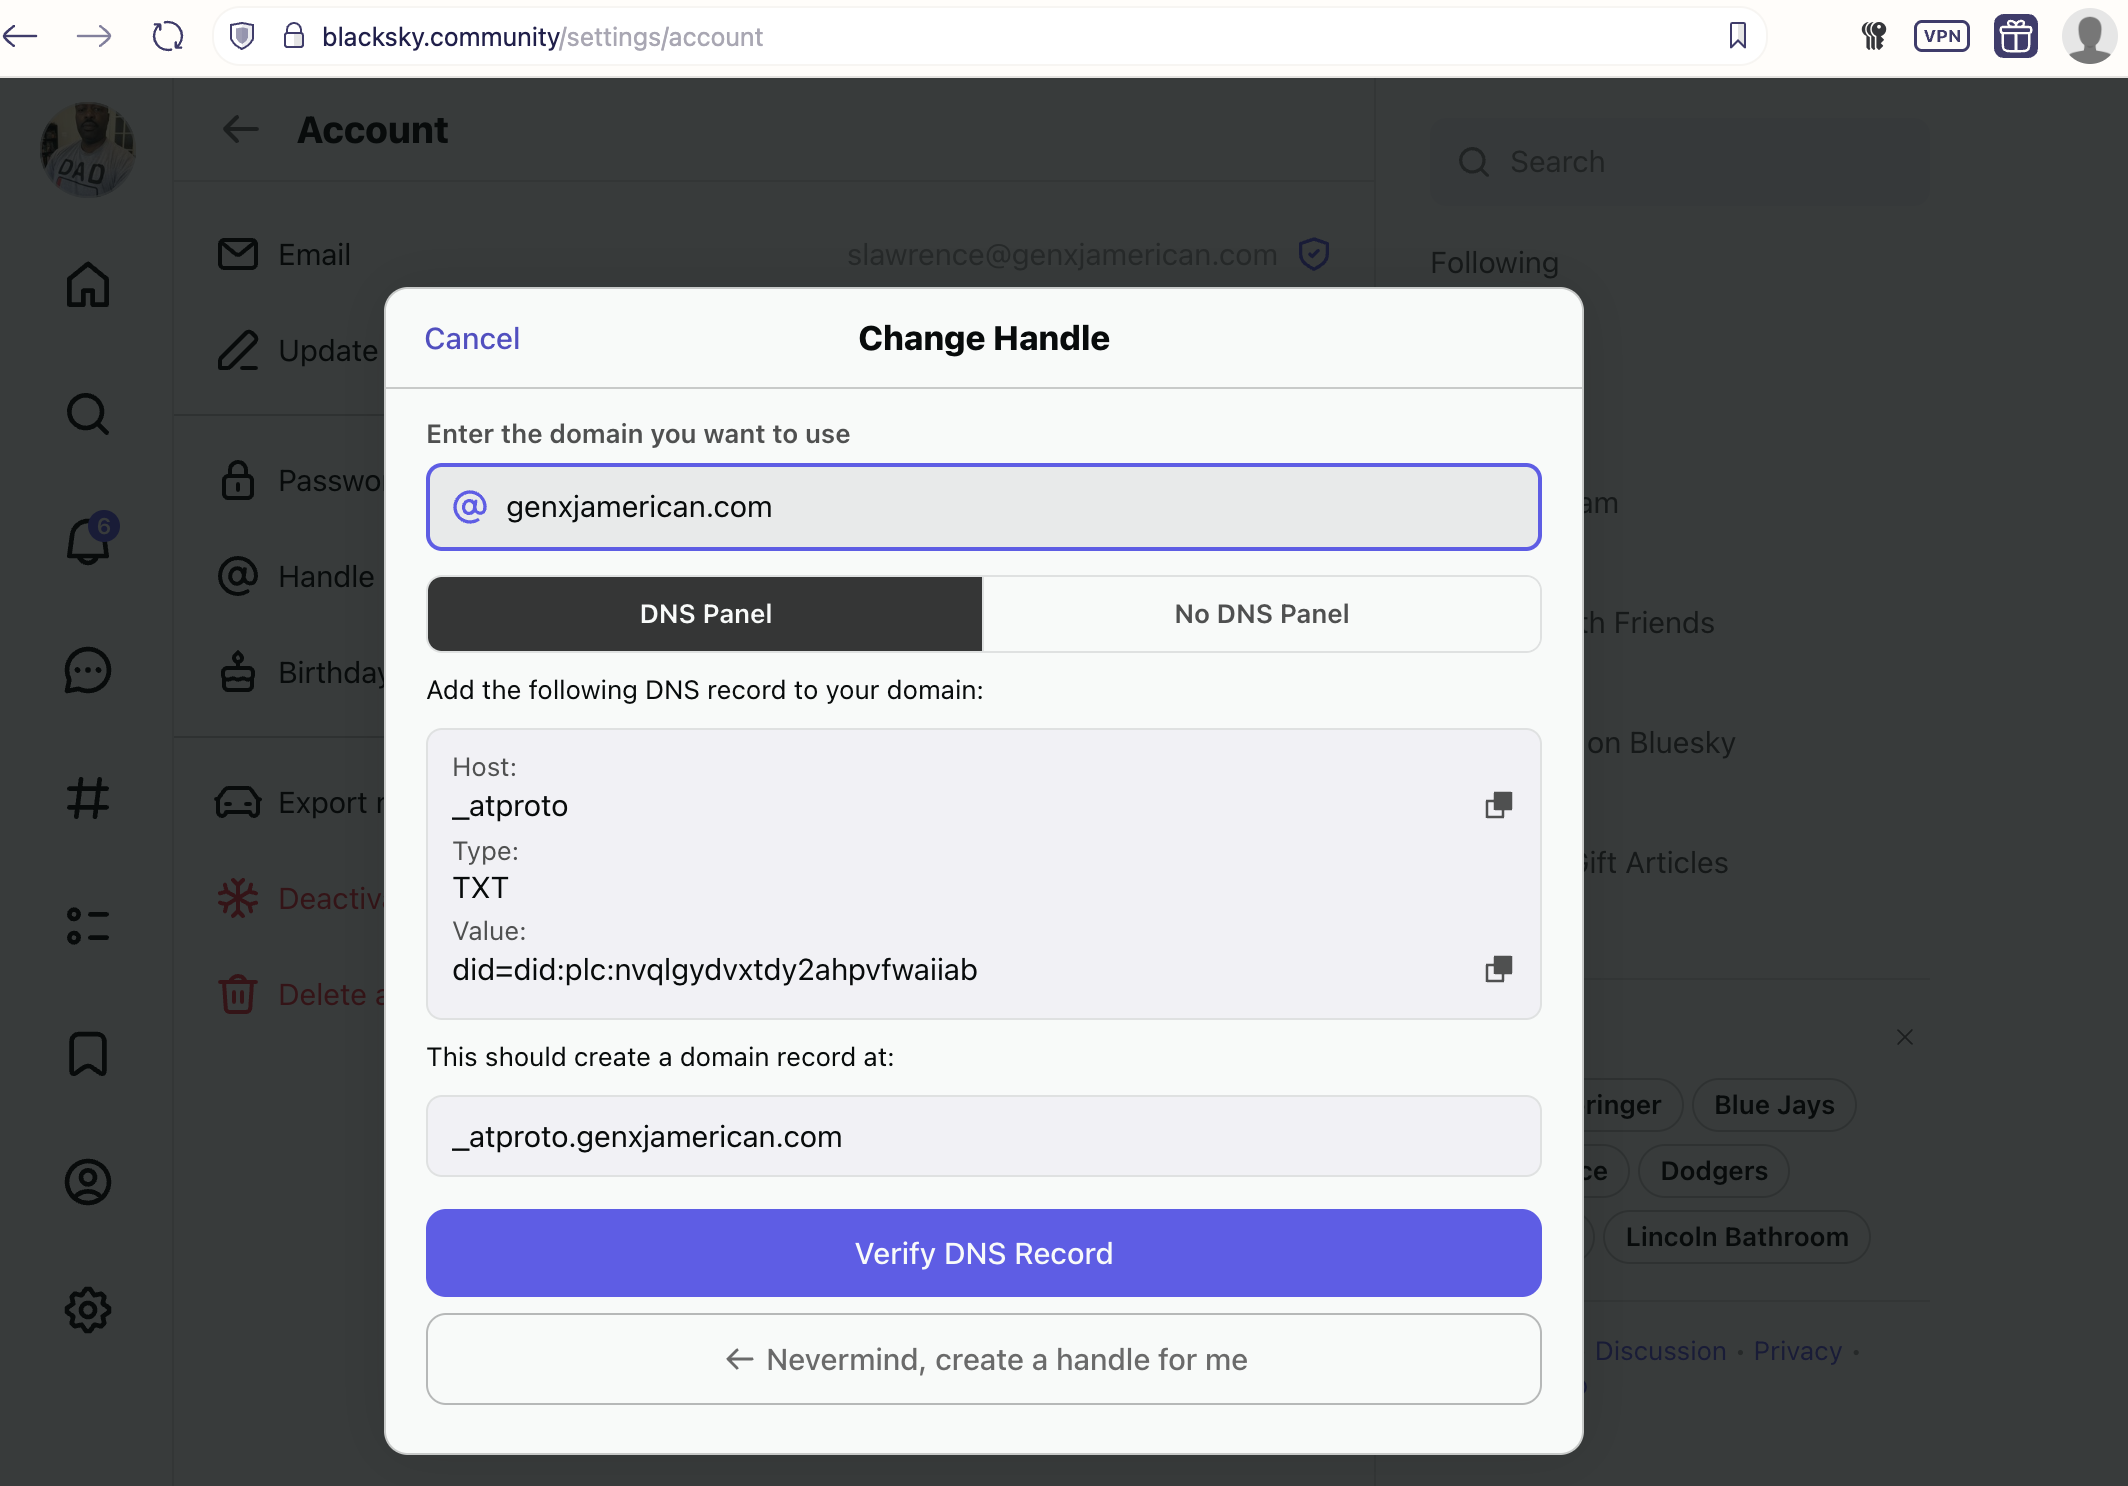2128x1486 pixels.
Task: Copy the DID record value
Action: [1499, 969]
